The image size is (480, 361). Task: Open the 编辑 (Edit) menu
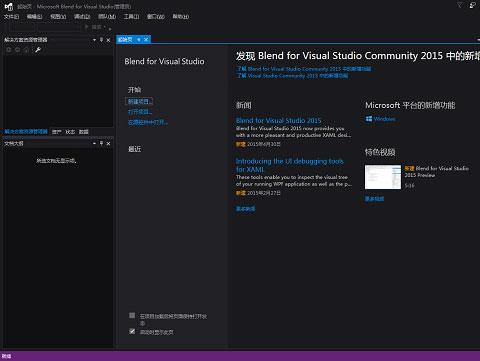pyautogui.click(x=34, y=16)
